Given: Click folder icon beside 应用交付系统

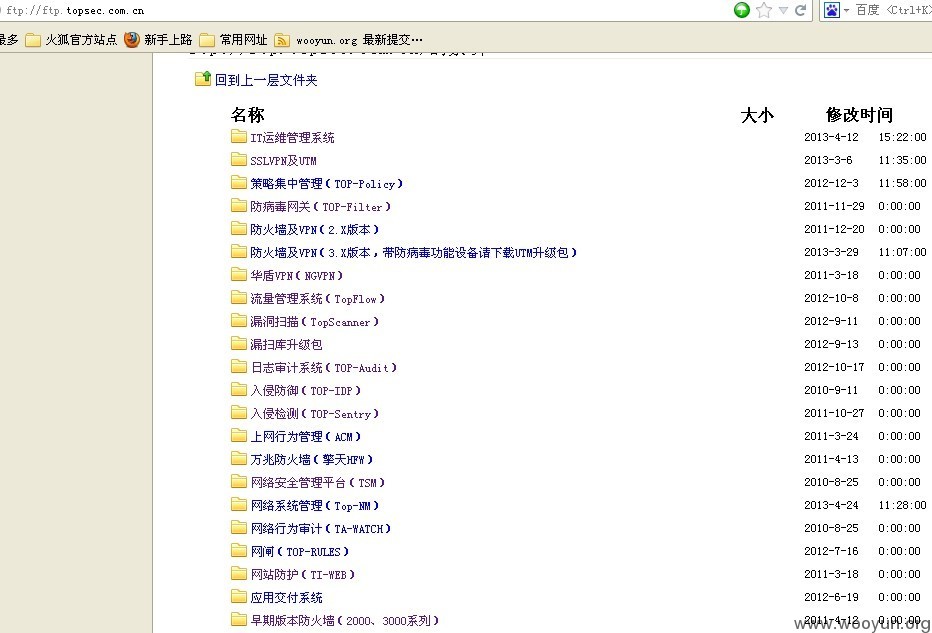Looking at the screenshot, I should [x=239, y=596].
